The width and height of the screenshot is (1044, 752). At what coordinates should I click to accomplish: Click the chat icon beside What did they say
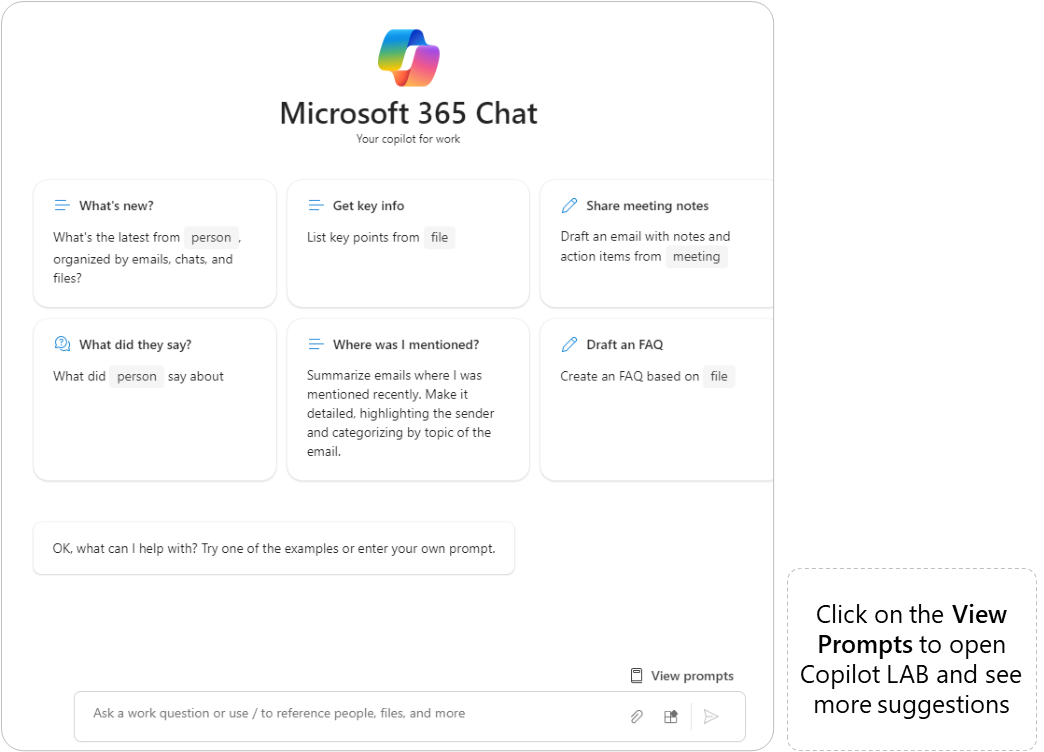(x=62, y=345)
